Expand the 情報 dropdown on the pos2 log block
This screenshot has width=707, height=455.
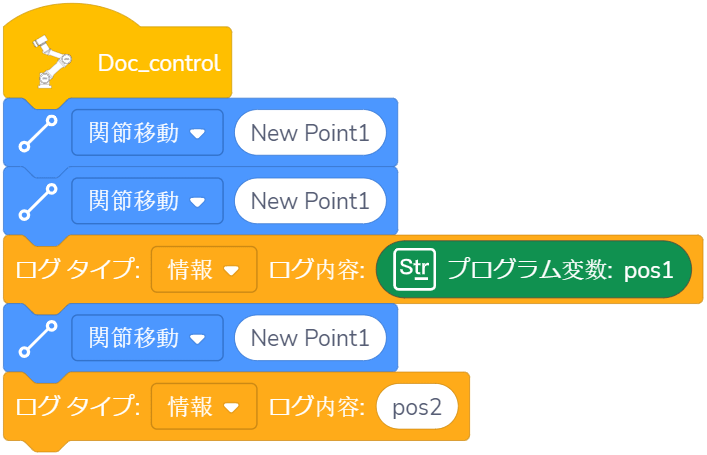pos(204,407)
